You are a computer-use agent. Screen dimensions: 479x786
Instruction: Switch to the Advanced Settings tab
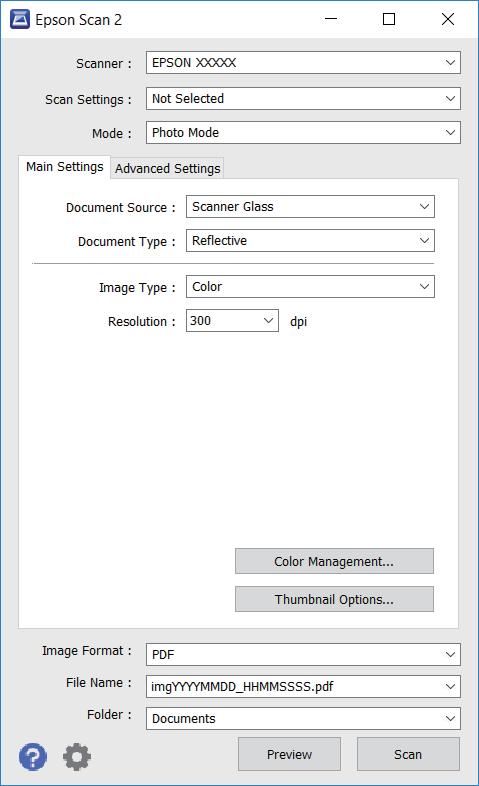(x=167, y=168)
